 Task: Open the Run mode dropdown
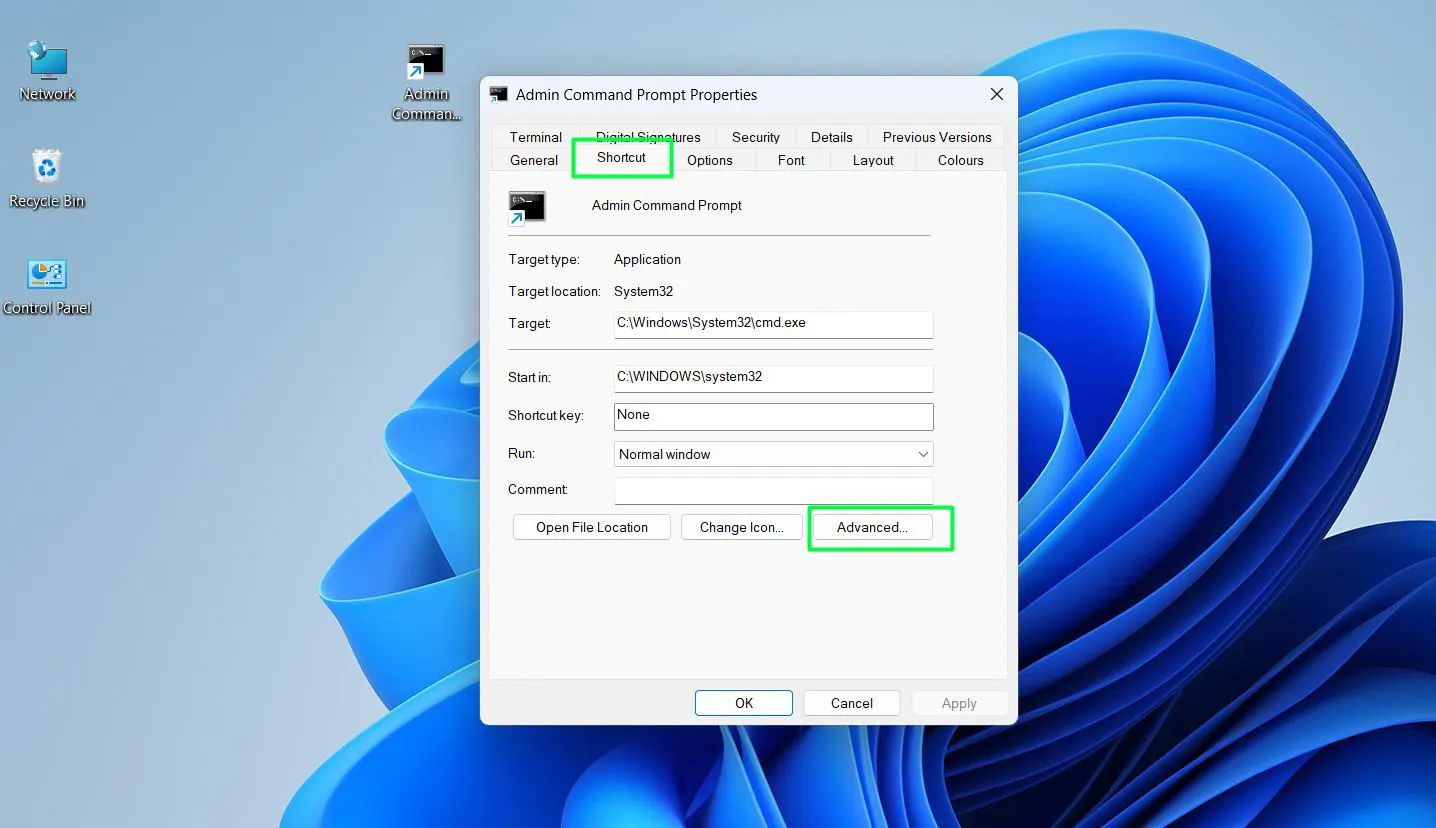[x=921, y=454]
